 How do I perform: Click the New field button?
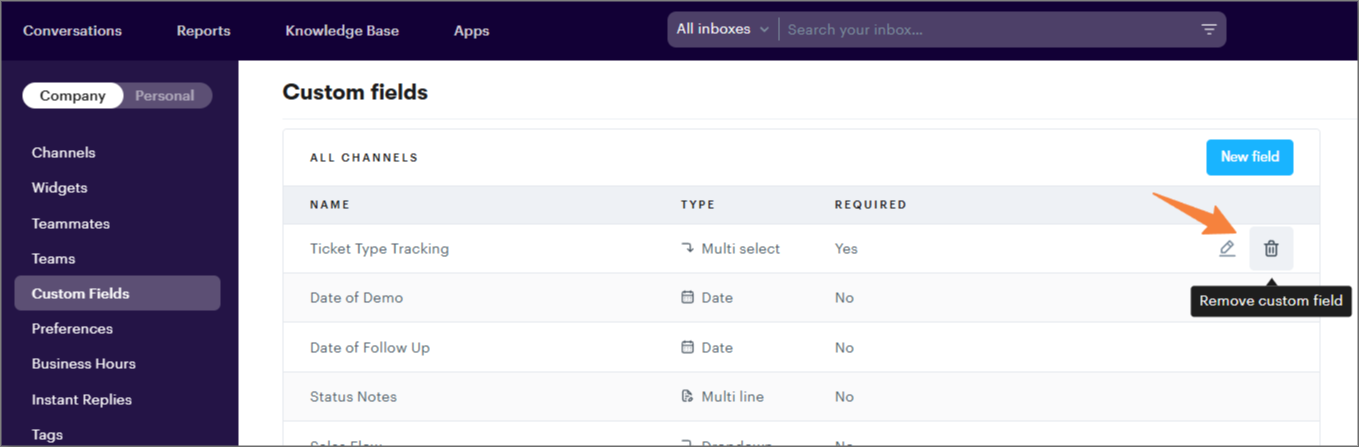coord(1249,157)
